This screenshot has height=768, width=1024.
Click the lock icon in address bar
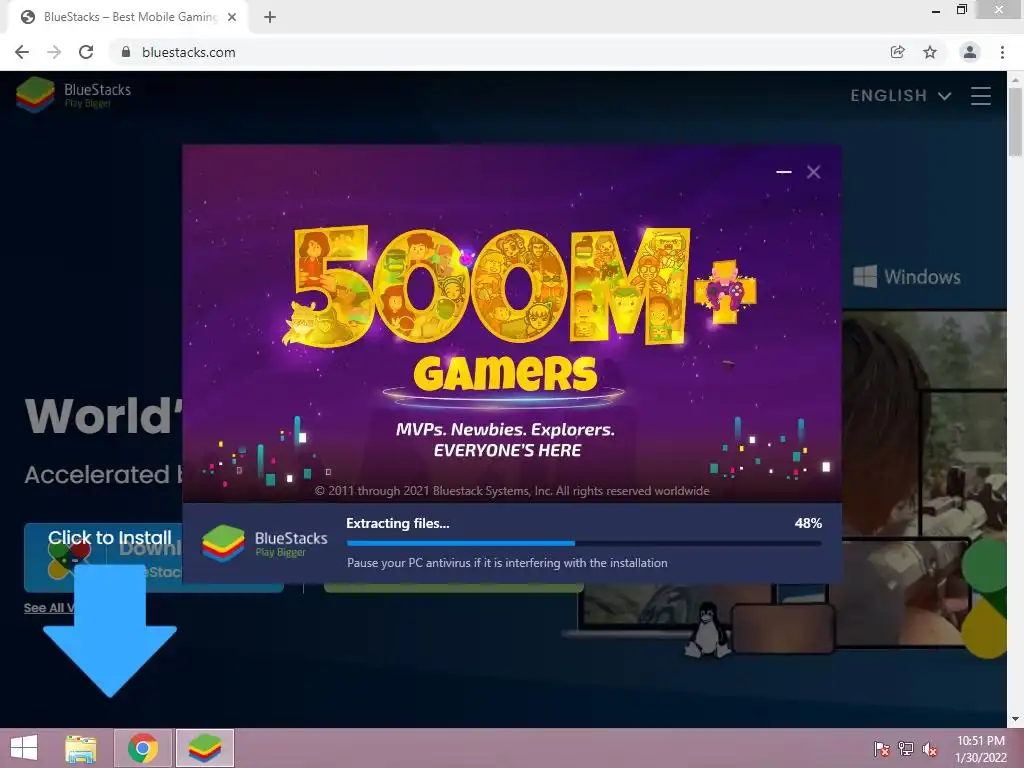[x=126, y=52]
